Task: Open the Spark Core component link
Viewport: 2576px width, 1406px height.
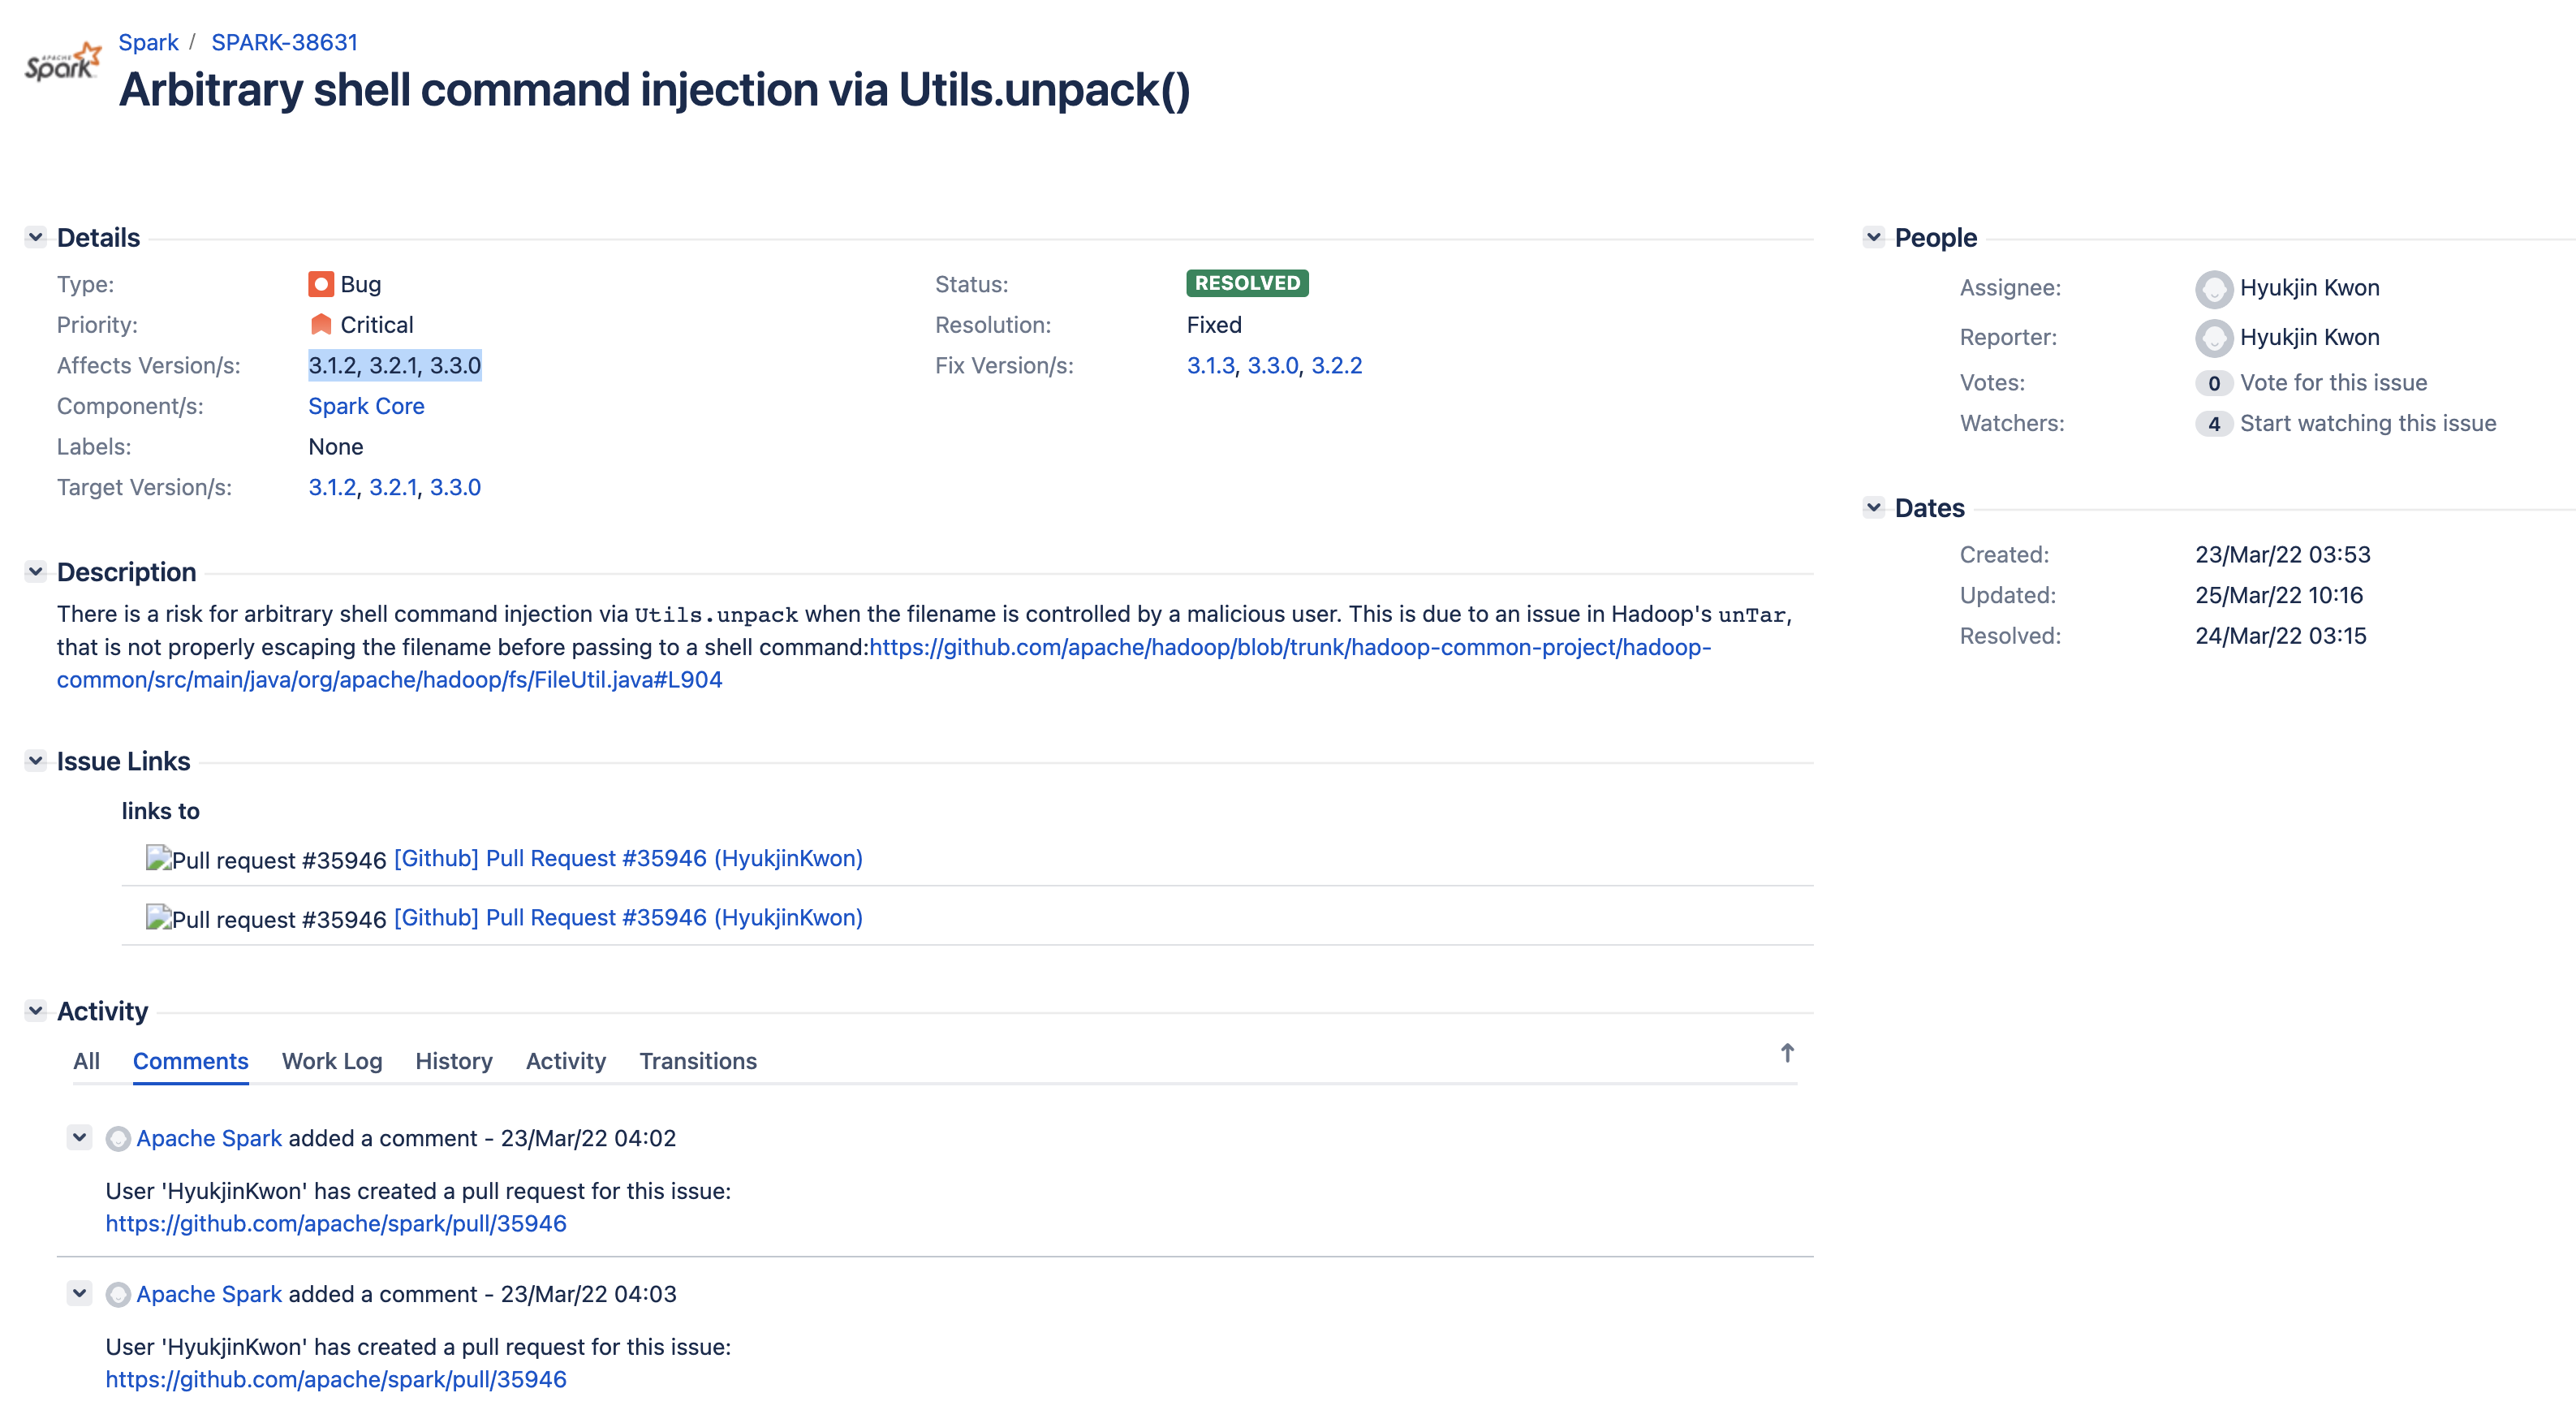Action: (366, 406)
